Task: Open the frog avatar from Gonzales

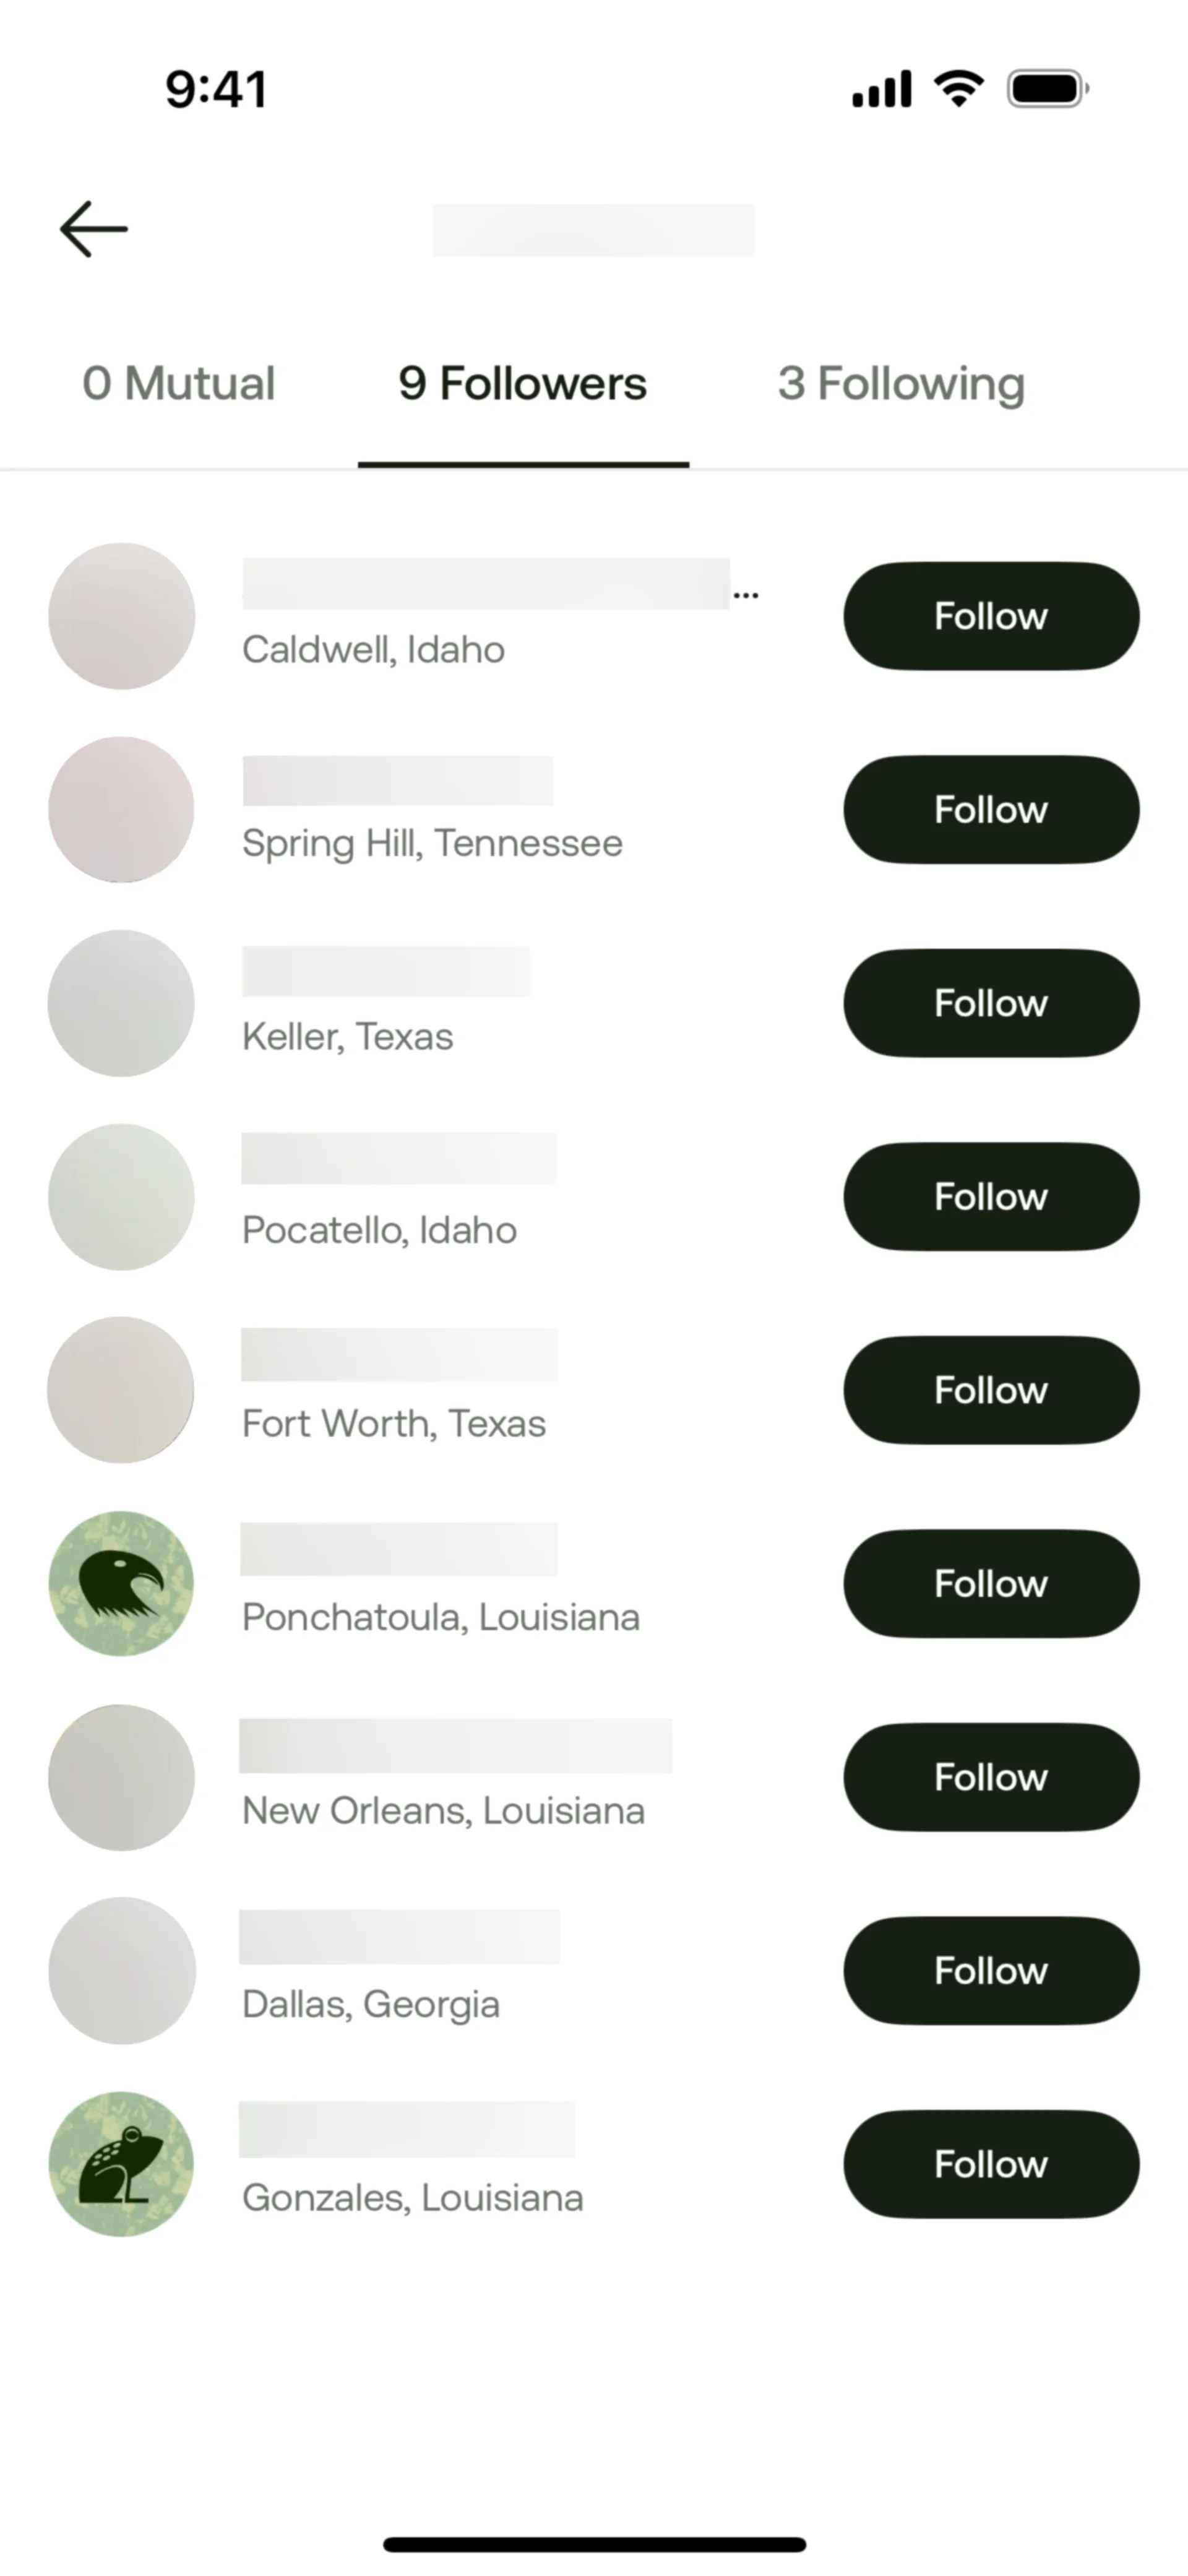Action: [x=121, y=2164]
